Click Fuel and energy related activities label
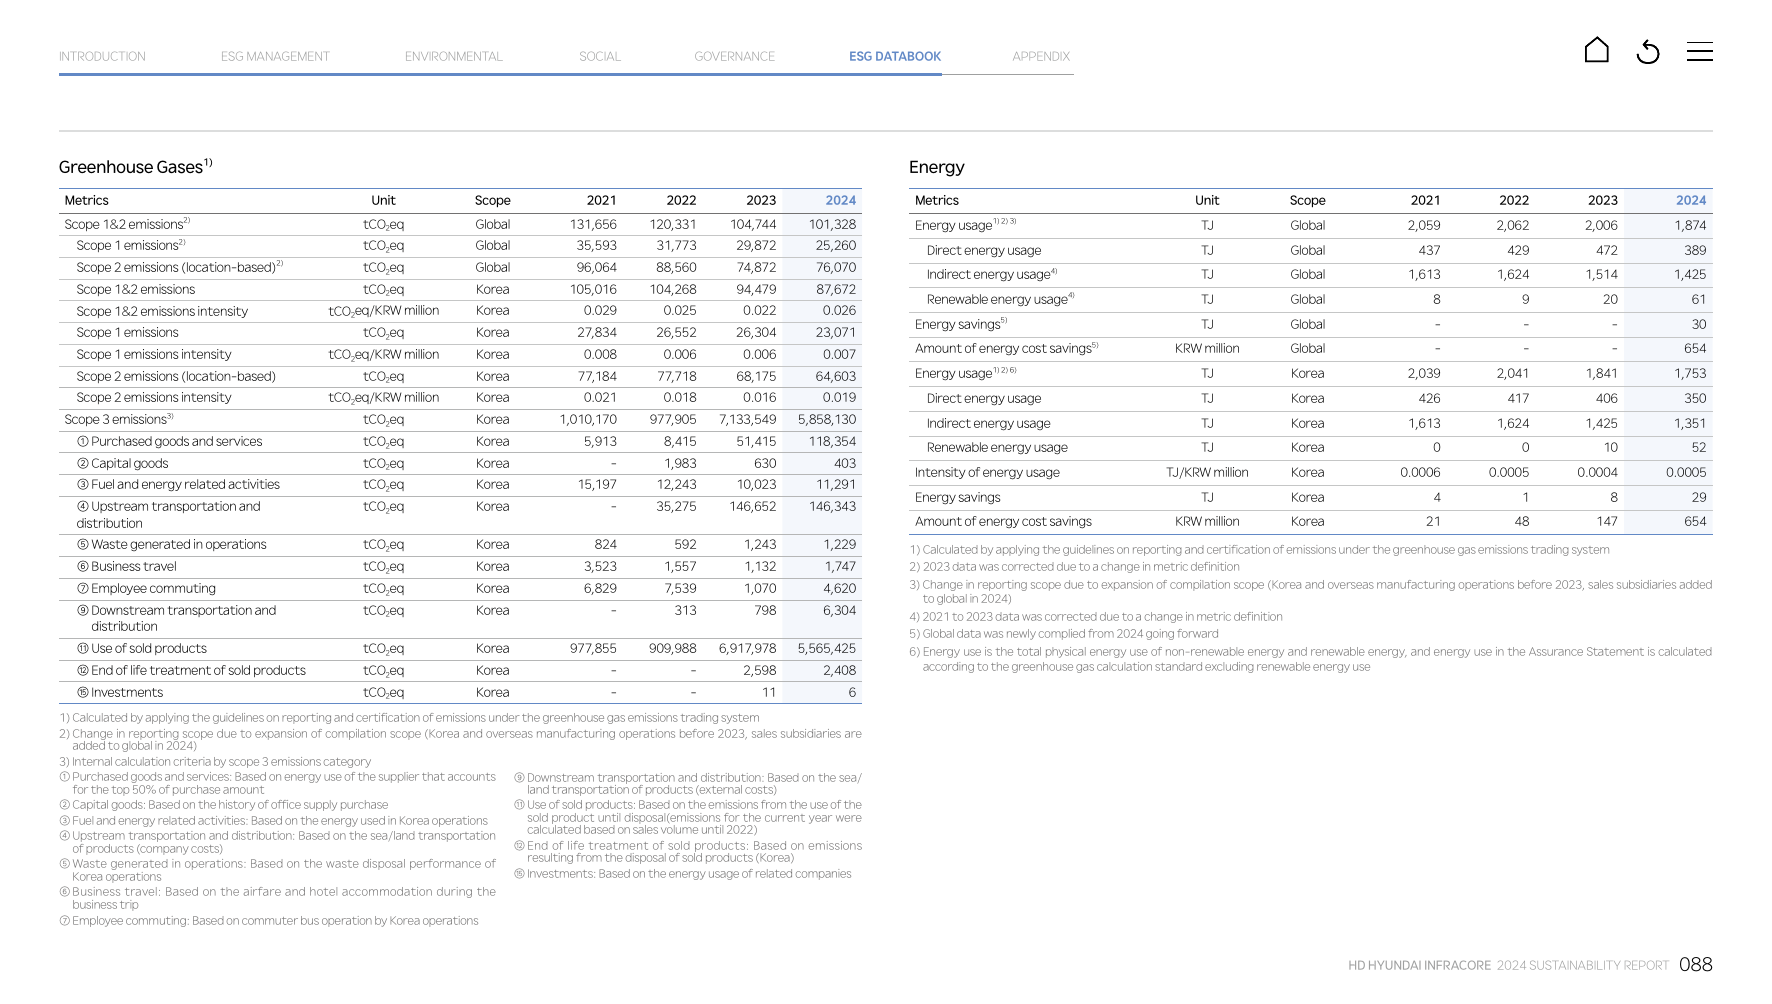The image size is (1772, 1004). (178, 485)
